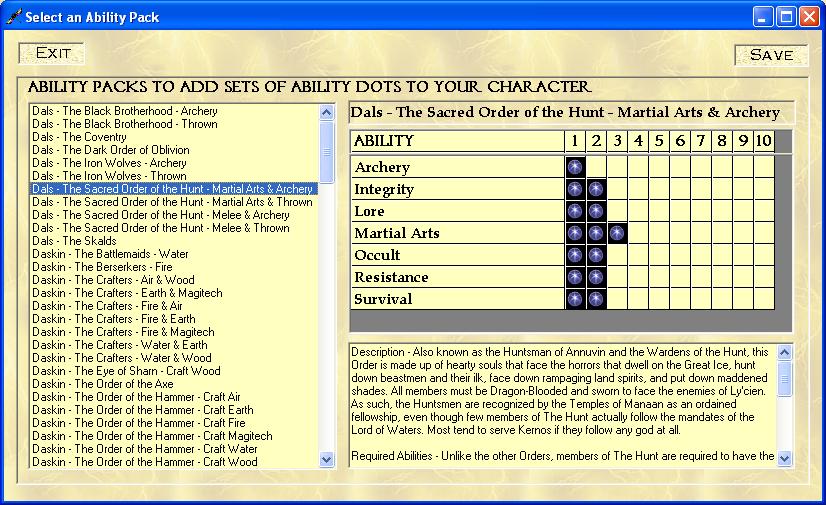Click the description scroll-up arrow

(784, 352)
